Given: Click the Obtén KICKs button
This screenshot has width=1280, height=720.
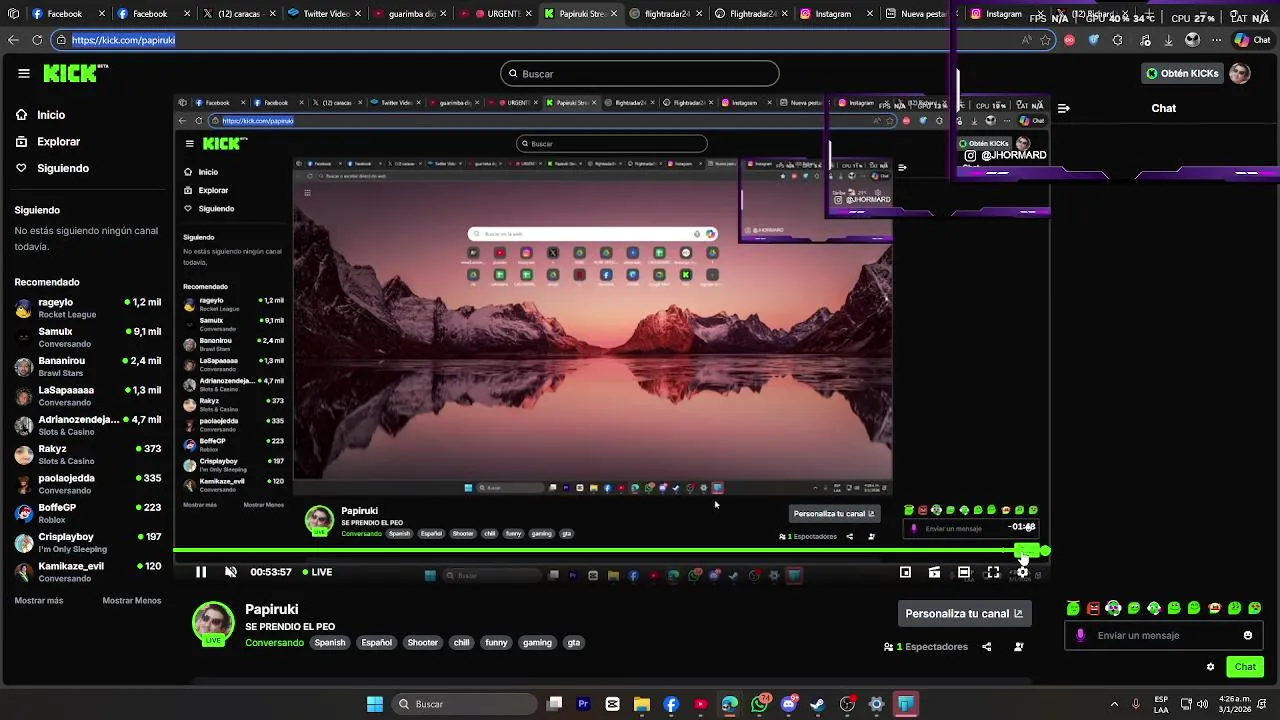Looking at the screenshot, I should pos(1182,73).
